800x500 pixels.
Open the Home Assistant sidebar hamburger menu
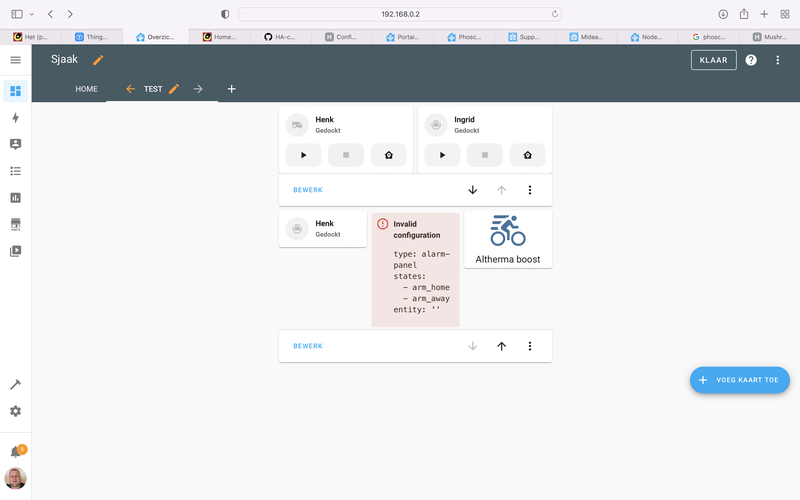(15, 60)
